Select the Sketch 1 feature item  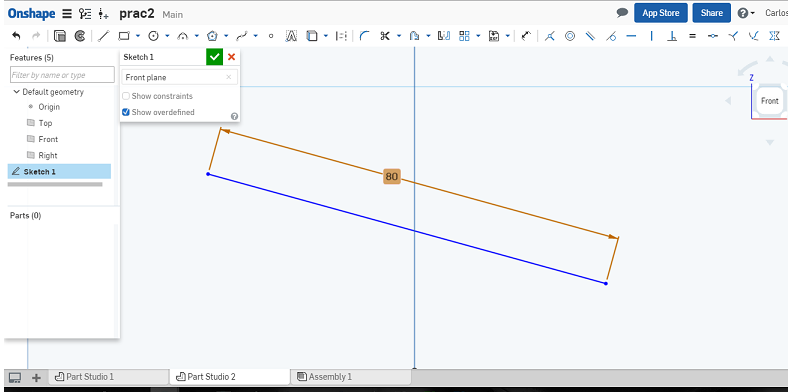[59, 171]
